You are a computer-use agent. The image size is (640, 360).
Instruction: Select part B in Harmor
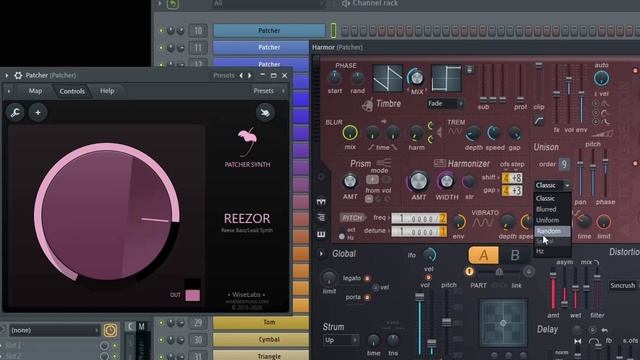pos(515,255)
